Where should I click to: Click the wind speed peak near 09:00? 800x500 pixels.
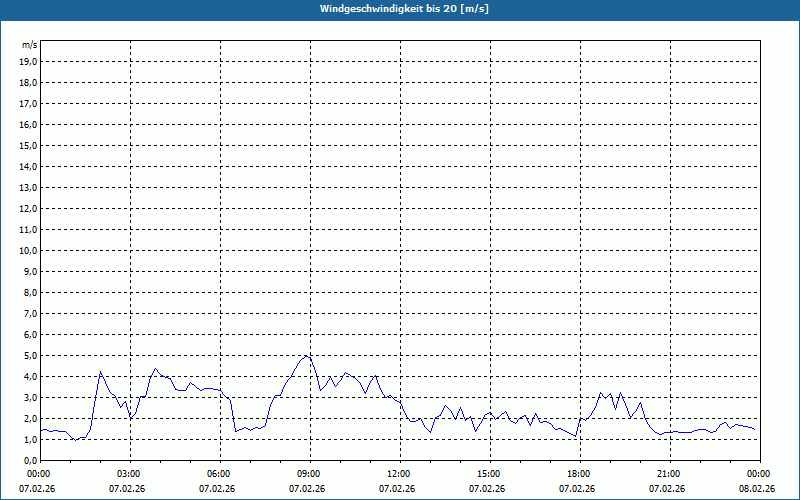307,355
